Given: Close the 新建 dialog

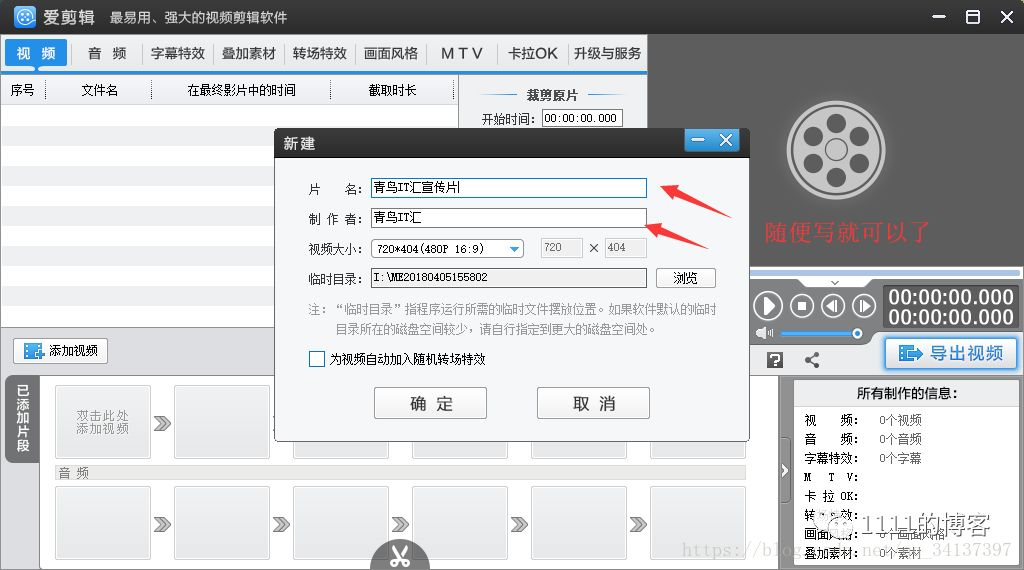Looking at the screenshot, I should (x=726, y=140).
